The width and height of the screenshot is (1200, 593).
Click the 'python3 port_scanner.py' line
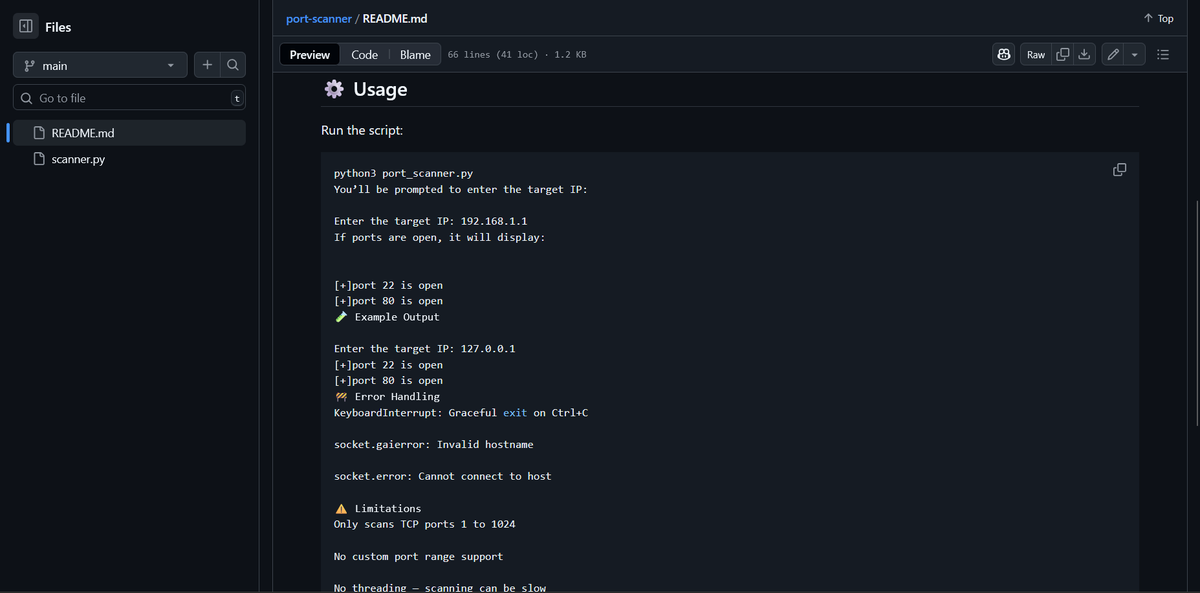point(403,173)
